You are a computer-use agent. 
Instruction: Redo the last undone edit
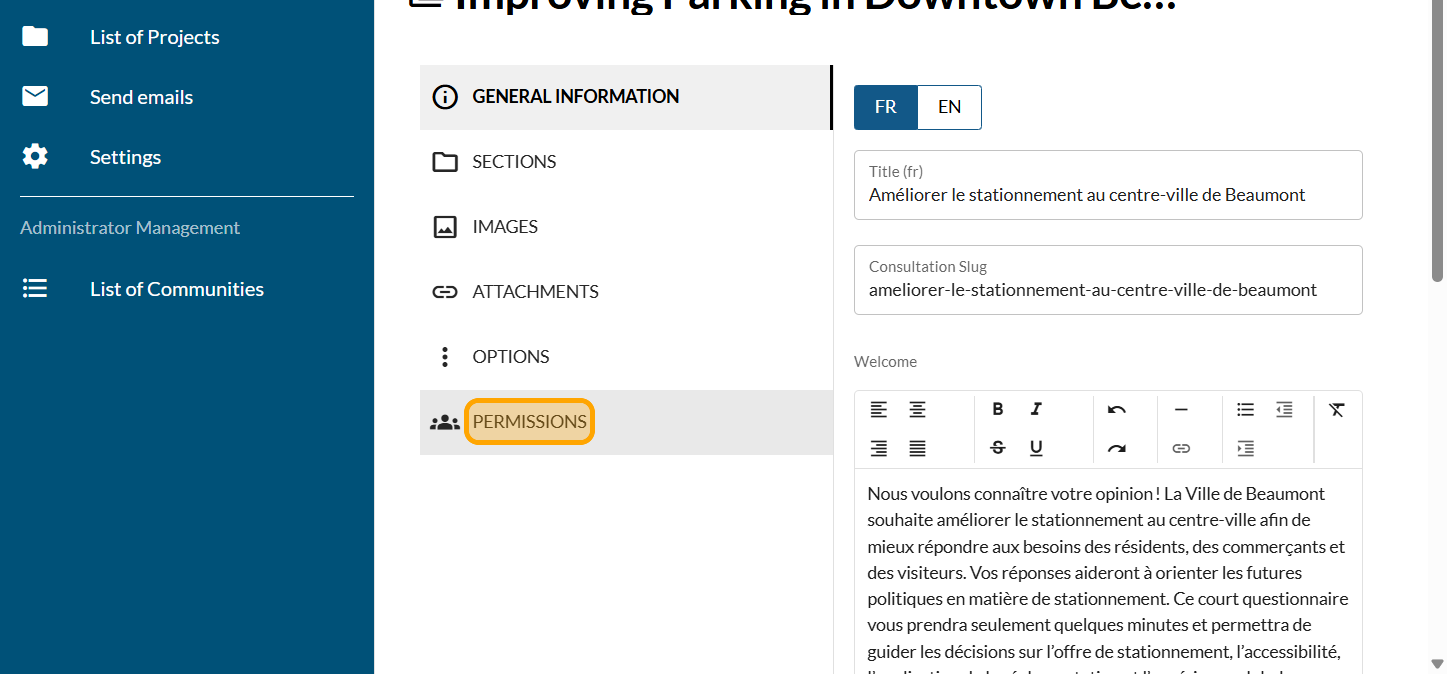pos(1117,448)
